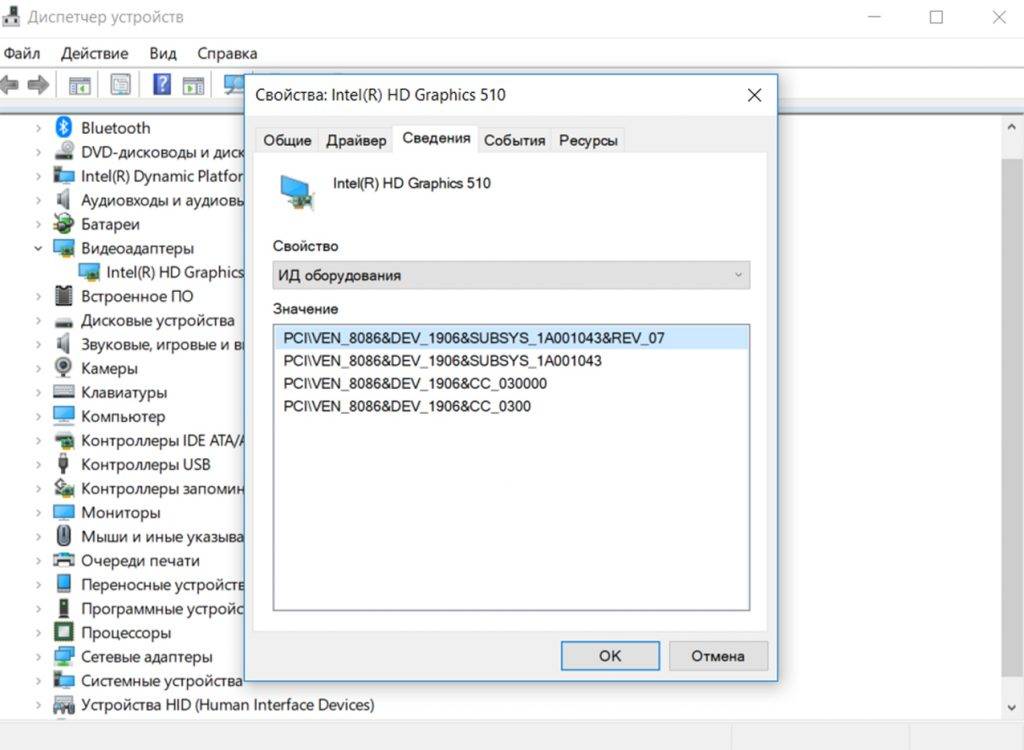Expand the Мониторы tree node

point(38,513)
